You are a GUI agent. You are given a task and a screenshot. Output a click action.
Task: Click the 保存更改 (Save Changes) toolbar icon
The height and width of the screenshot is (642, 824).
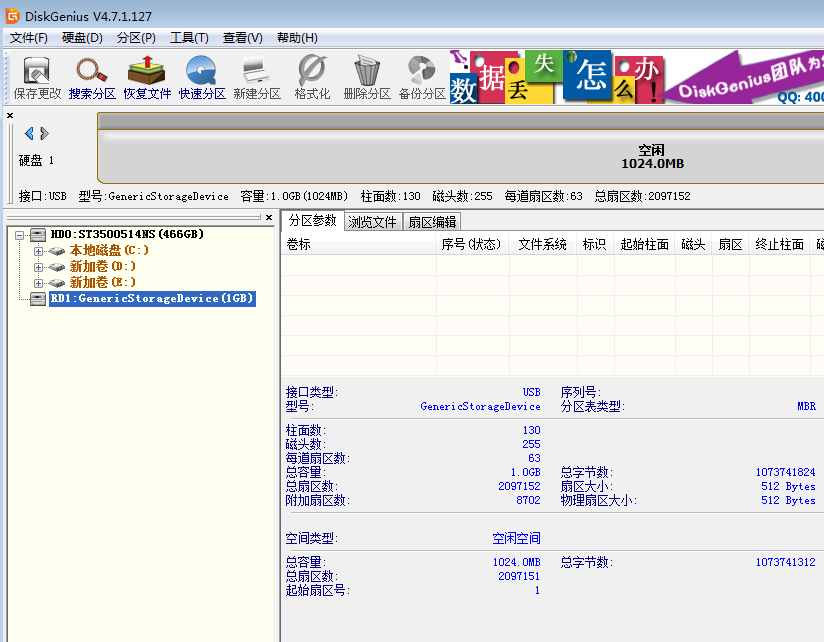coord(37,78)
